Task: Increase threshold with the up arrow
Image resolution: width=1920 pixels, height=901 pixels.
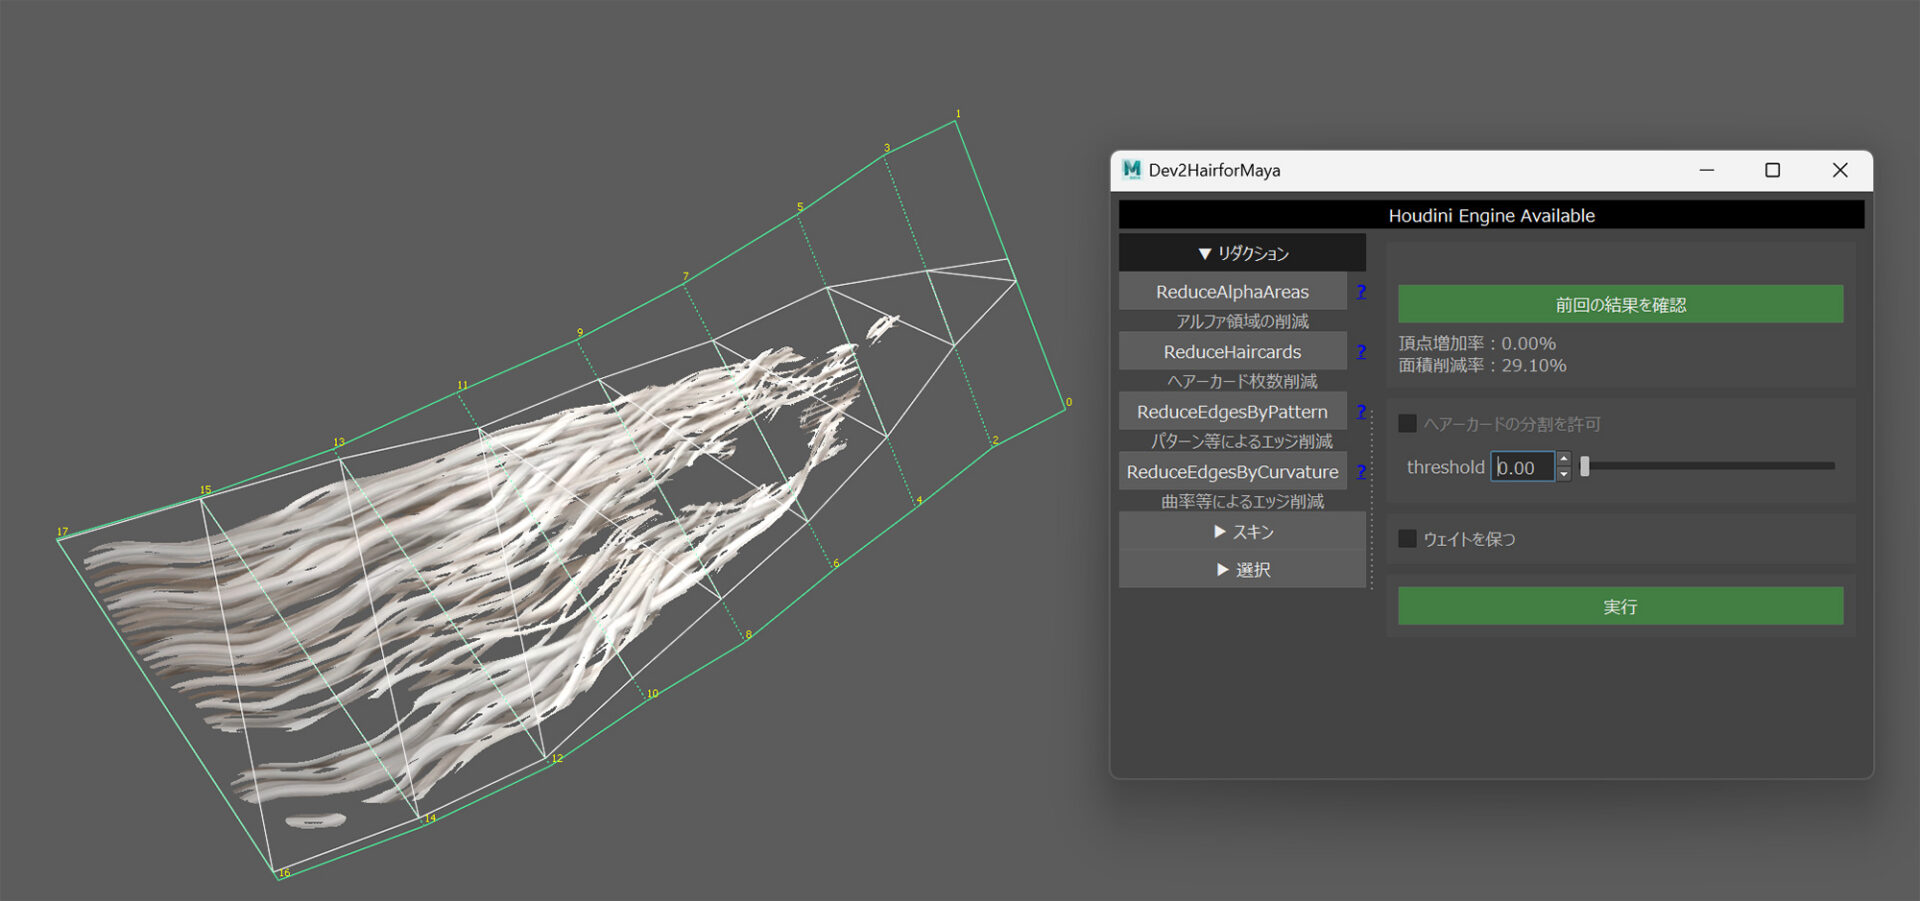Action: coord(1564,460)
